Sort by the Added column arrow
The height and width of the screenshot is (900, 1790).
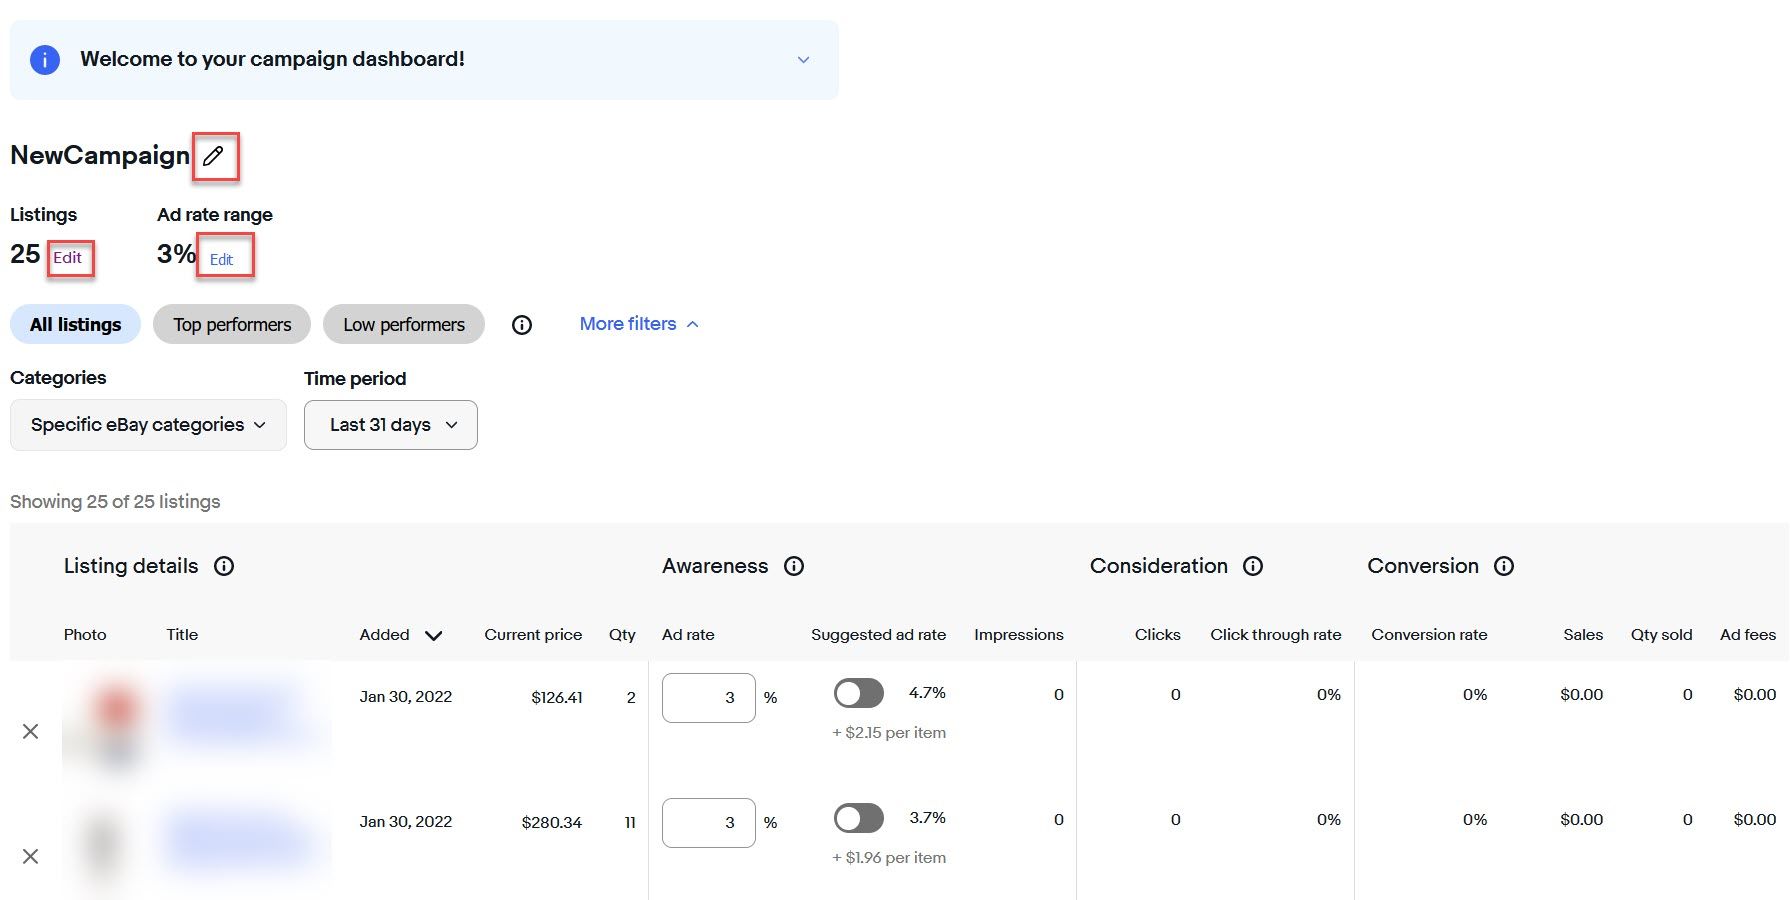point(433,635)
